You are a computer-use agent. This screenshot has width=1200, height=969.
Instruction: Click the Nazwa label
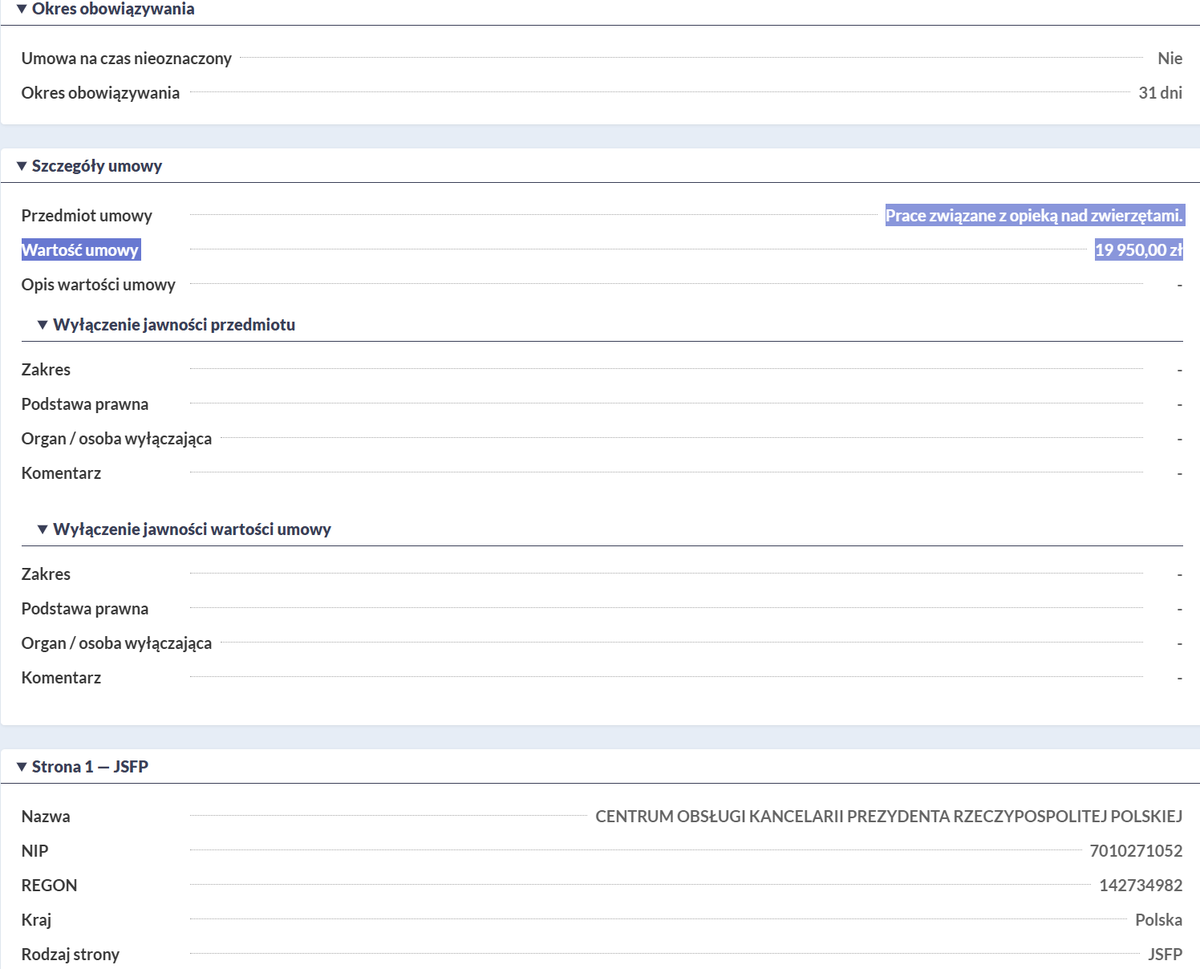pos(46,816)
